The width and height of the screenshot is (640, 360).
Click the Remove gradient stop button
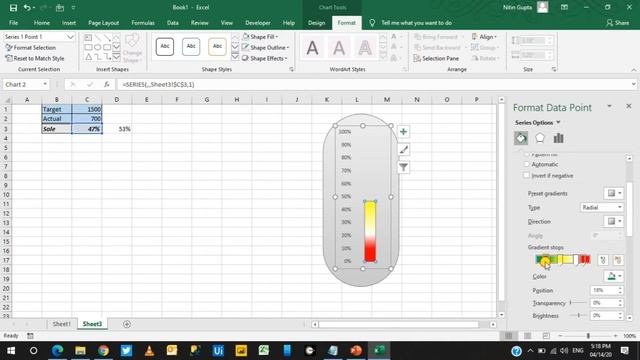click(618, 260)
